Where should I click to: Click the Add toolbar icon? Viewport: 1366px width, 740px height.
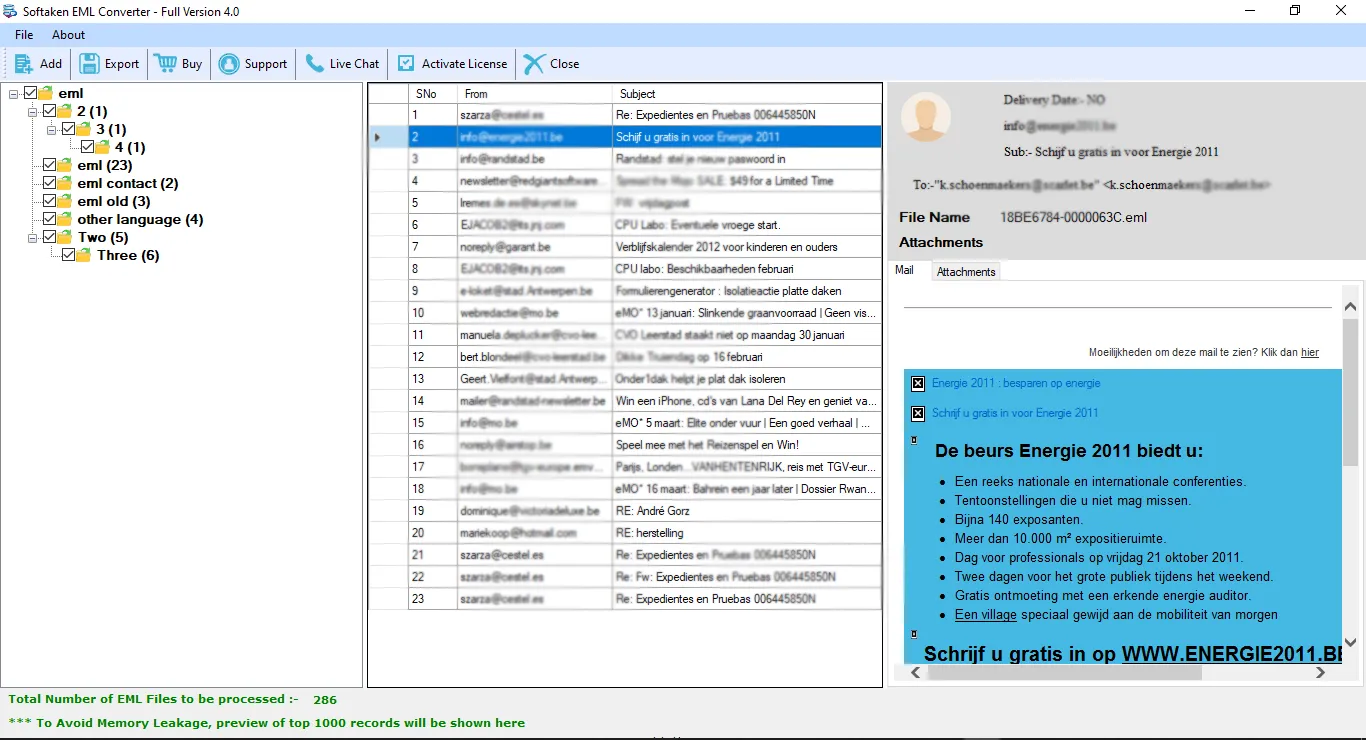coord(21,63)
